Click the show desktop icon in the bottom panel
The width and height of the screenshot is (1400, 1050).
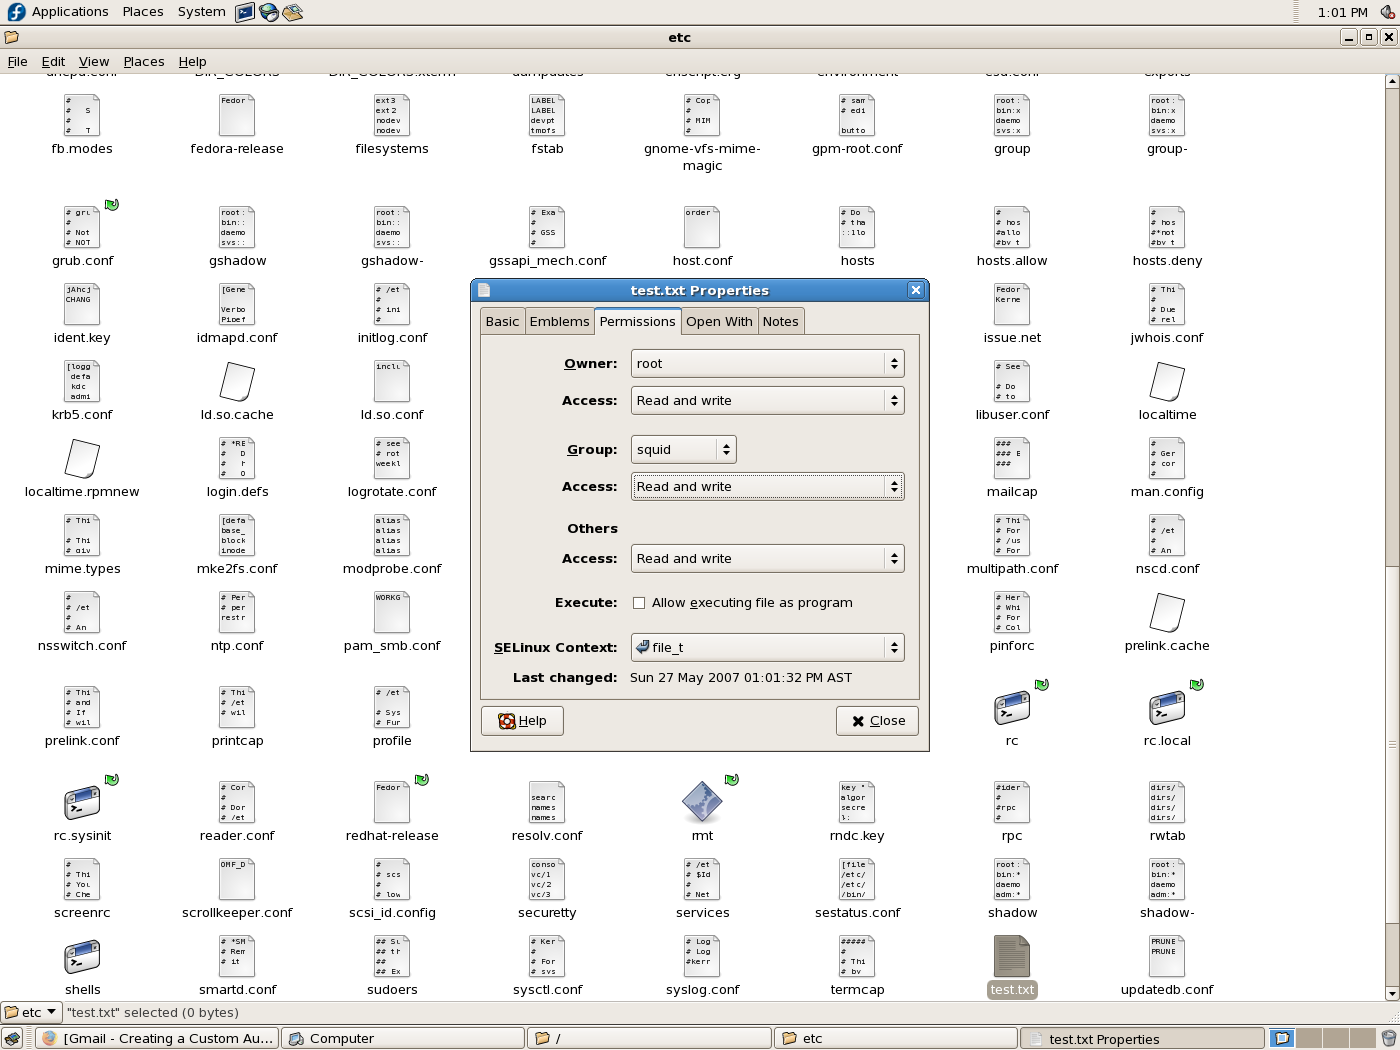(x=12, y=1038)
